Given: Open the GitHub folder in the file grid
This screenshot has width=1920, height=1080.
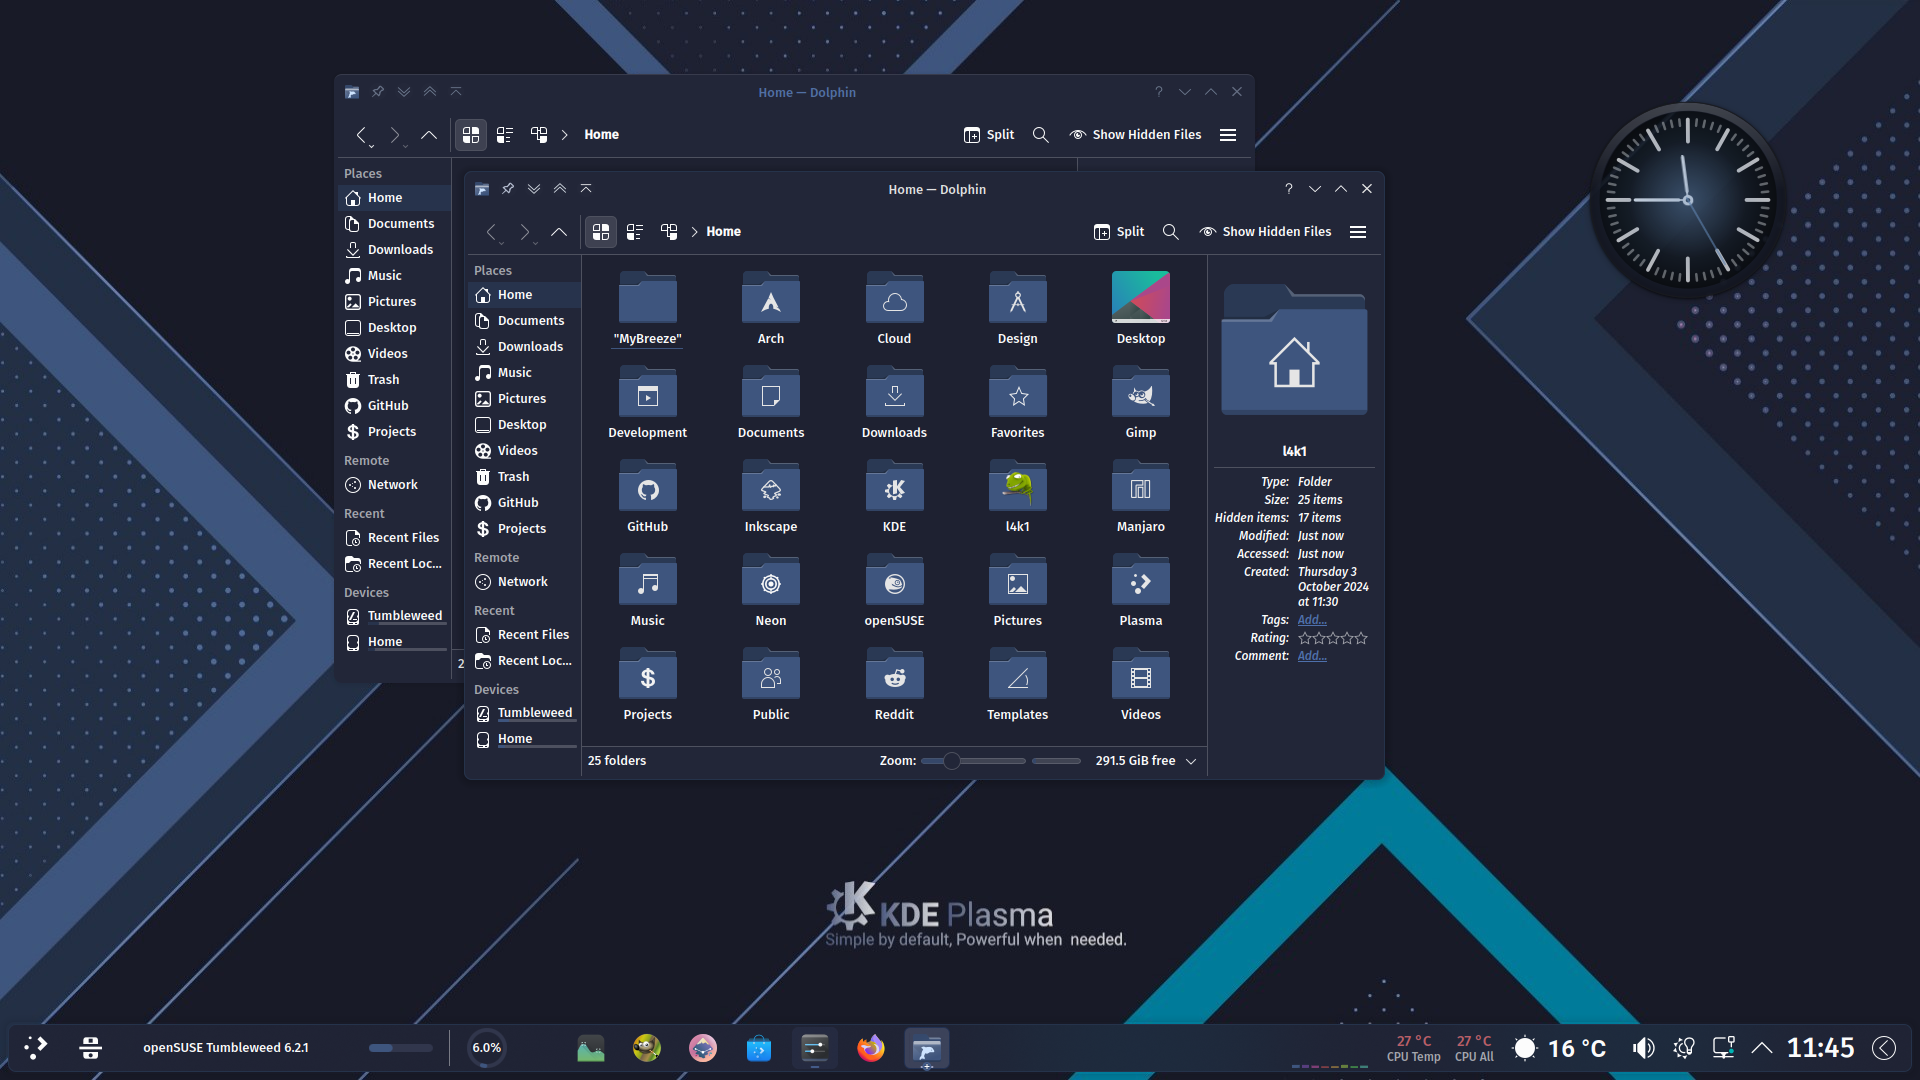Looking at the screenshot, I should coord(647,496).
